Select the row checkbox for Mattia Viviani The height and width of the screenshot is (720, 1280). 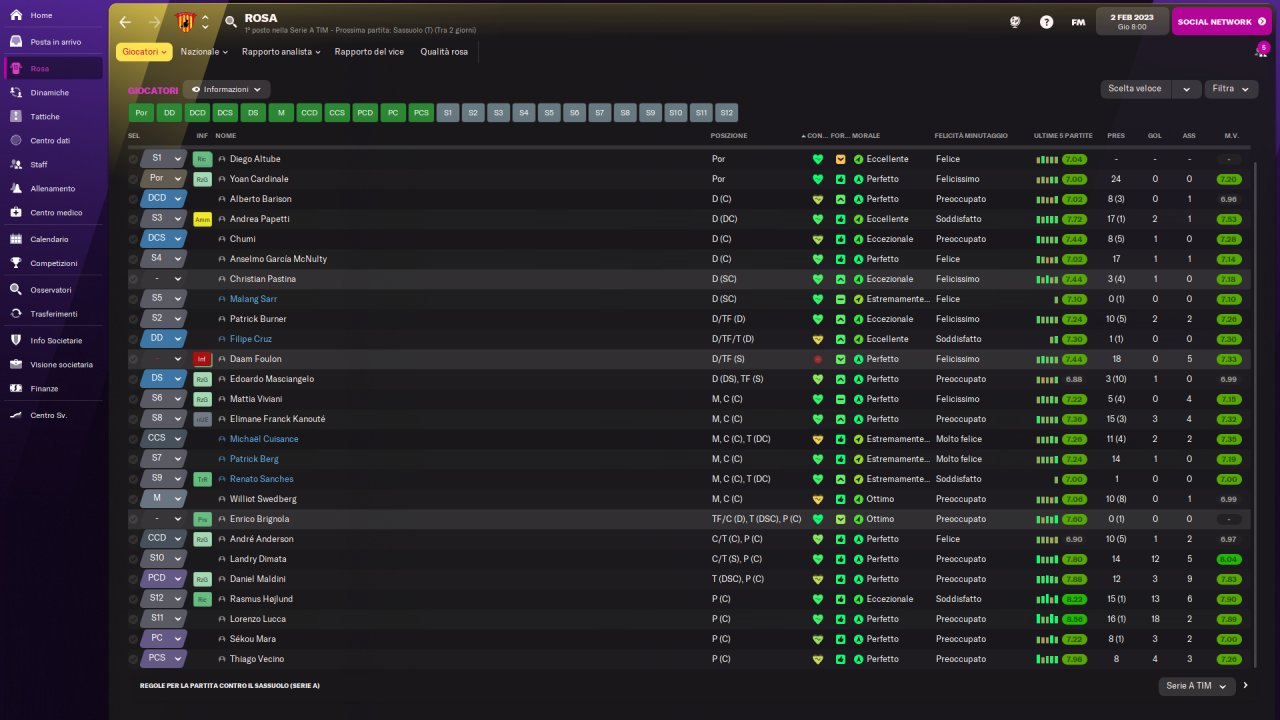tap(134, 399)
